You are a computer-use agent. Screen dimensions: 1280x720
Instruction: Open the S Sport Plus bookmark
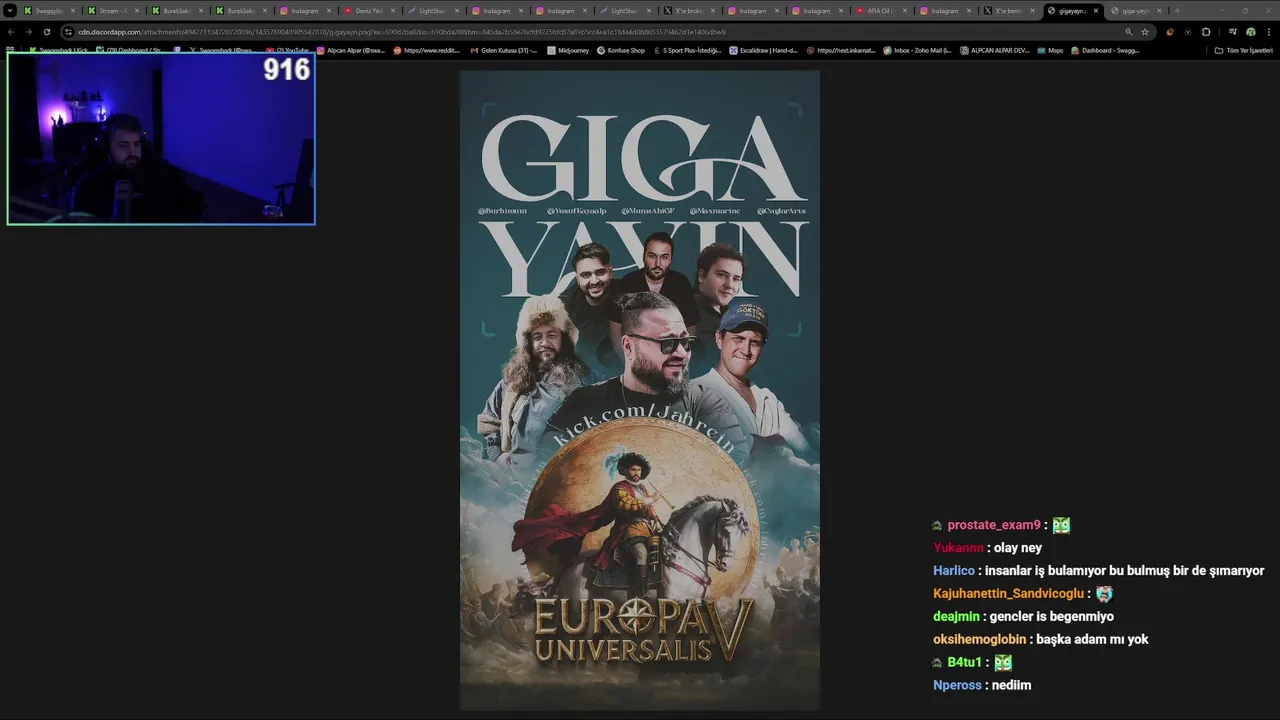click(x=687, y=50)
